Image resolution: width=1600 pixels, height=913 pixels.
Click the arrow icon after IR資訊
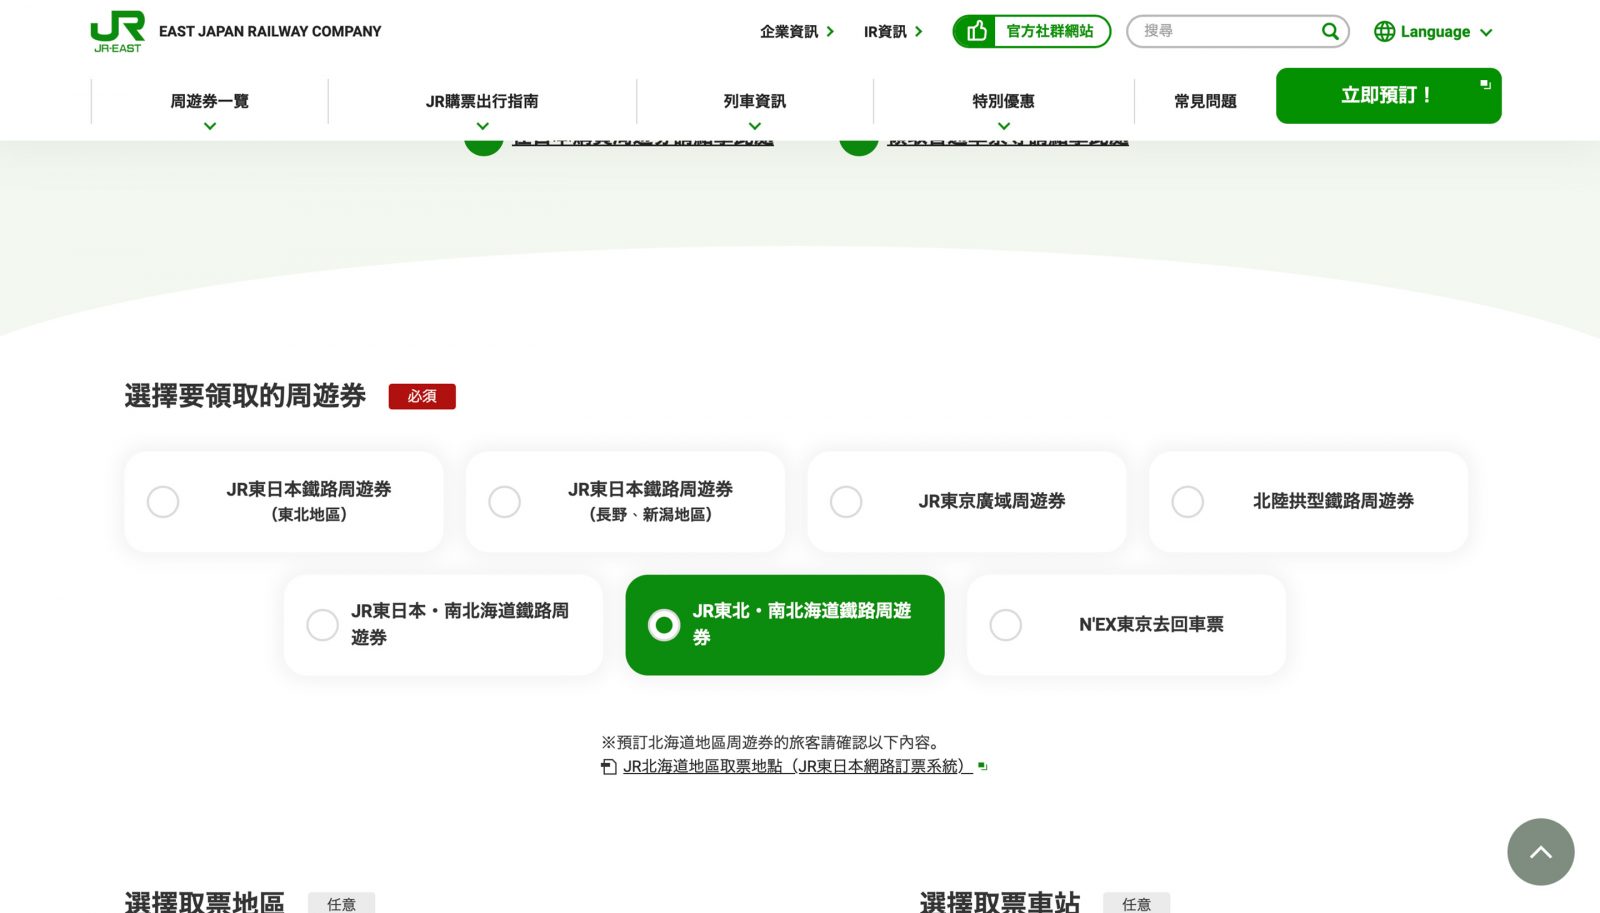[921, 31]
